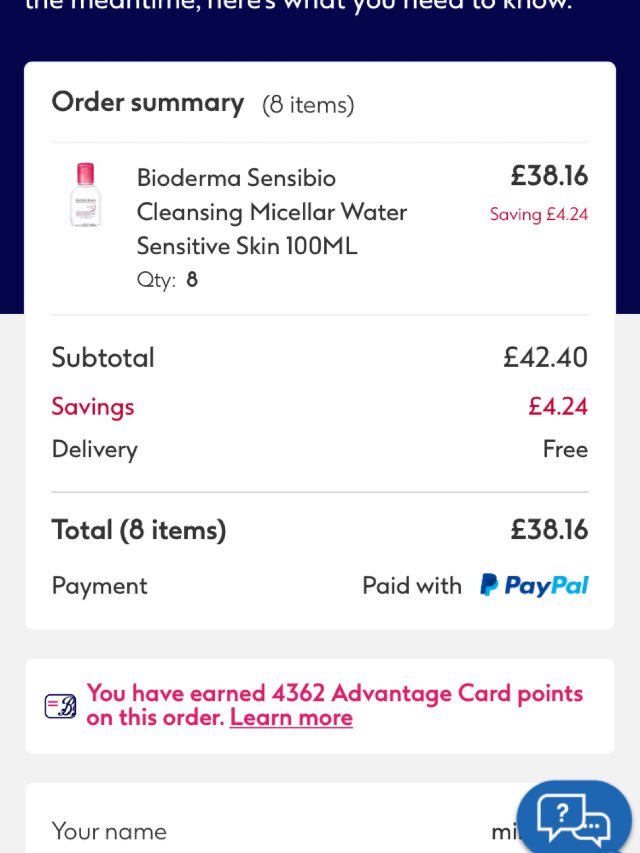This screenshot has width=640, height=853.
Task: Select the Order summary heading
Action: (x=148, y=102)
